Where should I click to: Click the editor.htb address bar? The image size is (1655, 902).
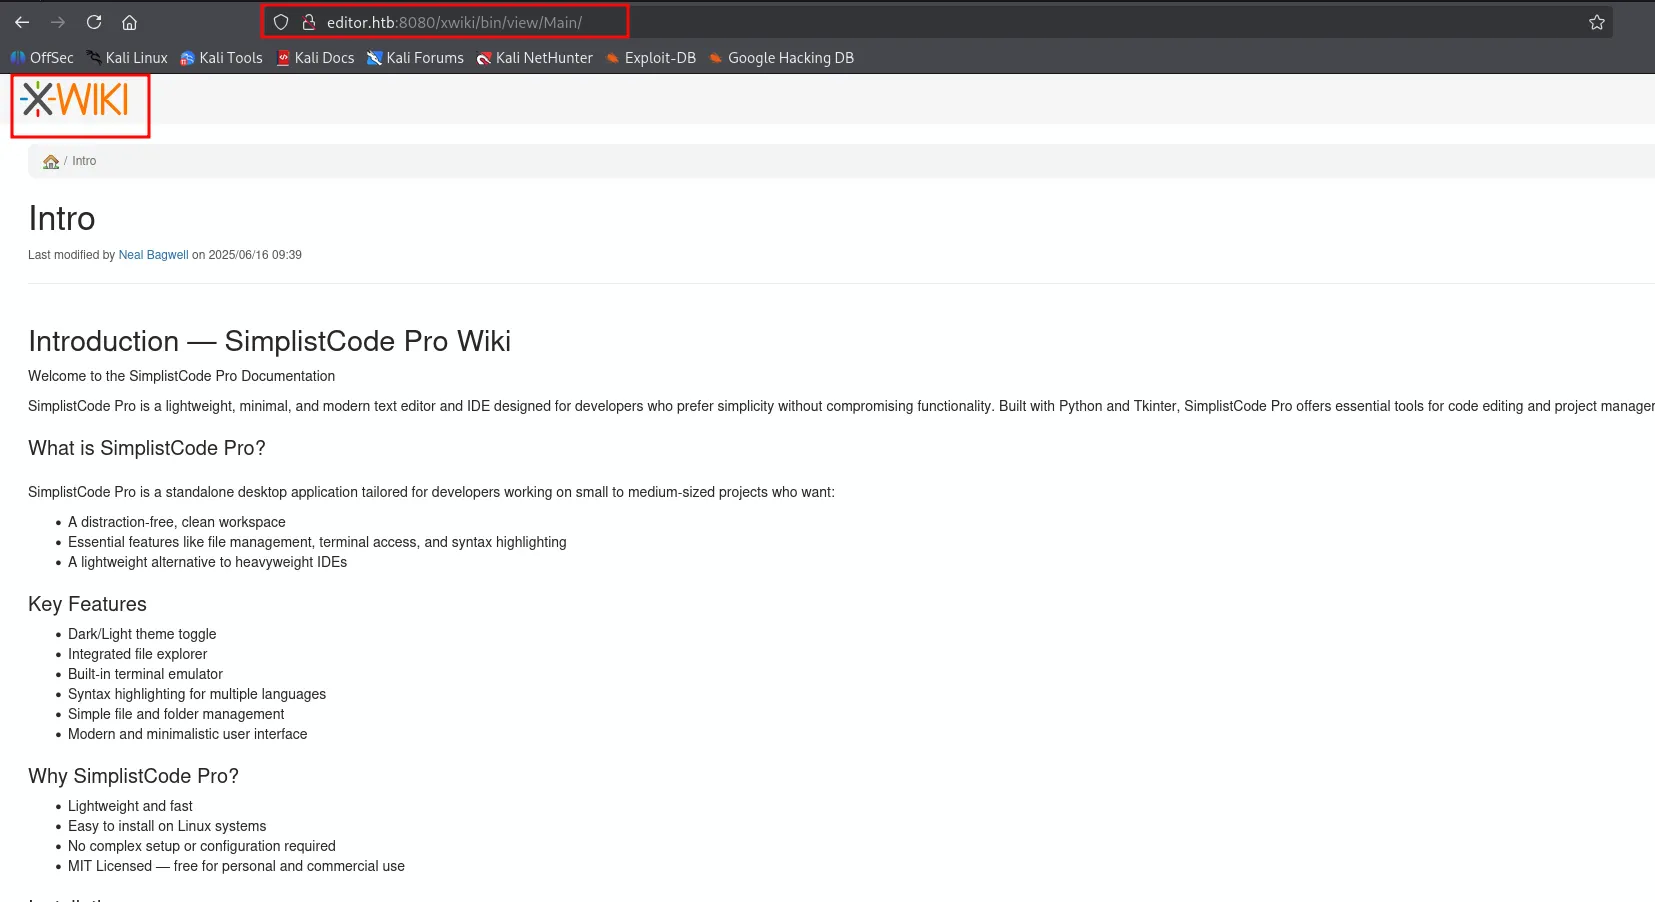click(940, 22)
